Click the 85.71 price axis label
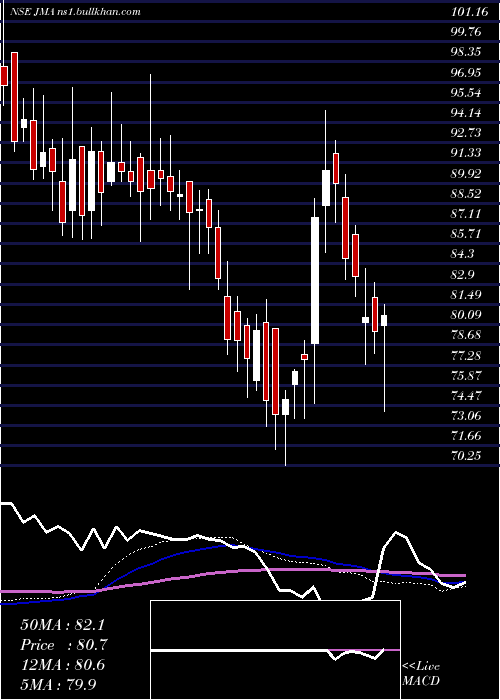Viewport: 500px width, 700px height. pyautogui.click(x=466, y=234)
